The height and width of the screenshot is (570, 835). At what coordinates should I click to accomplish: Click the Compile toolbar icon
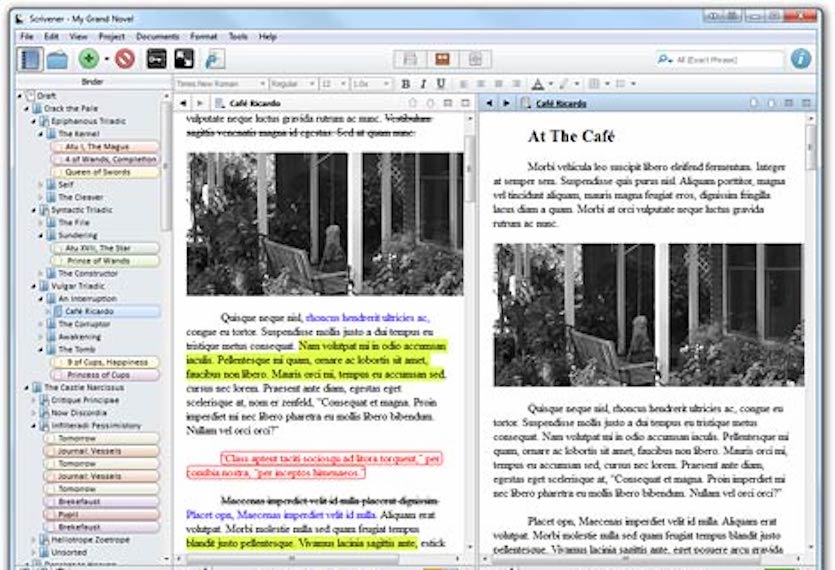(214, 59)
